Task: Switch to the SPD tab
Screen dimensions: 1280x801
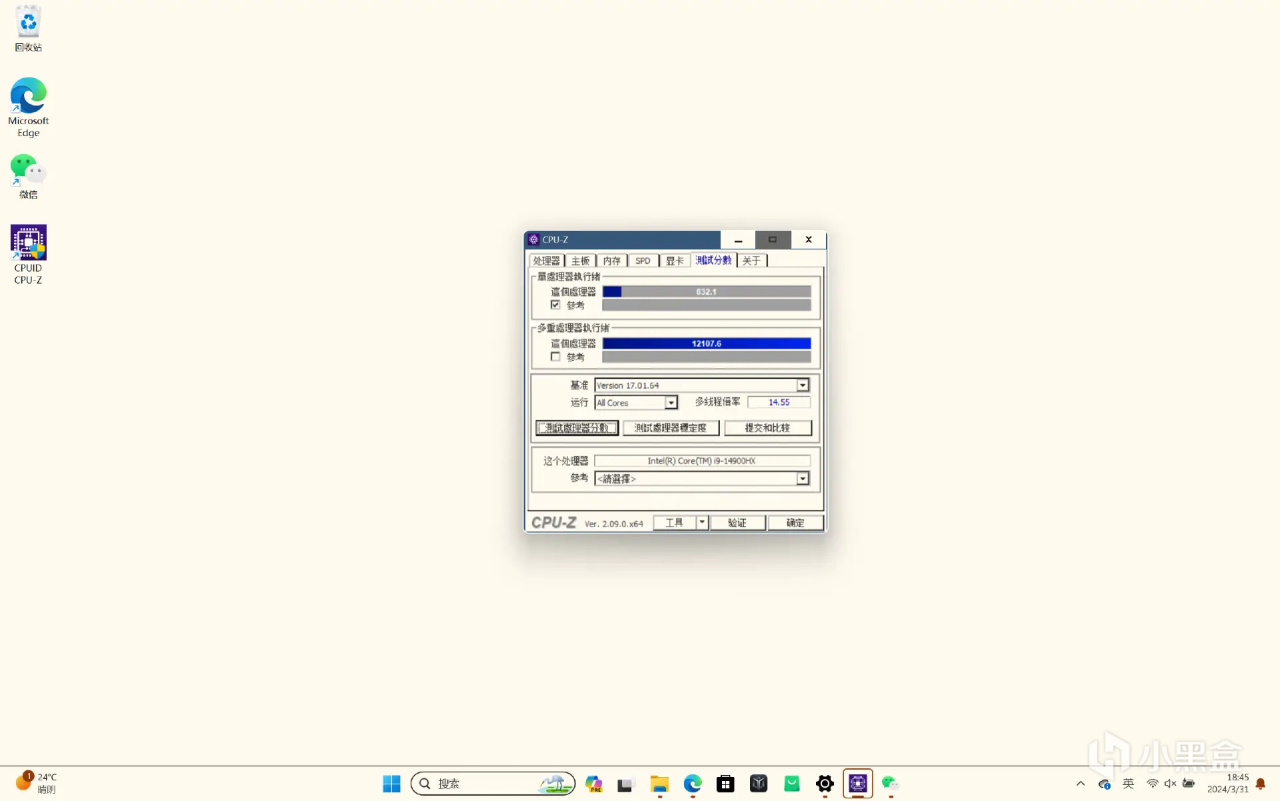Action: (643, 261)
